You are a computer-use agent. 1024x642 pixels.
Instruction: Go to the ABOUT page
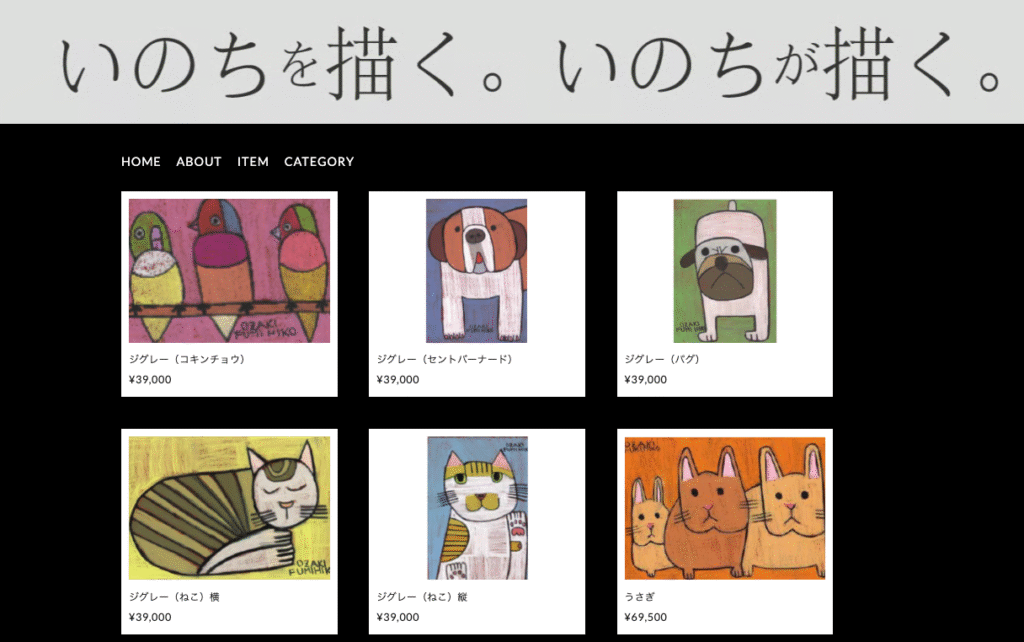[x=199, y=161]
